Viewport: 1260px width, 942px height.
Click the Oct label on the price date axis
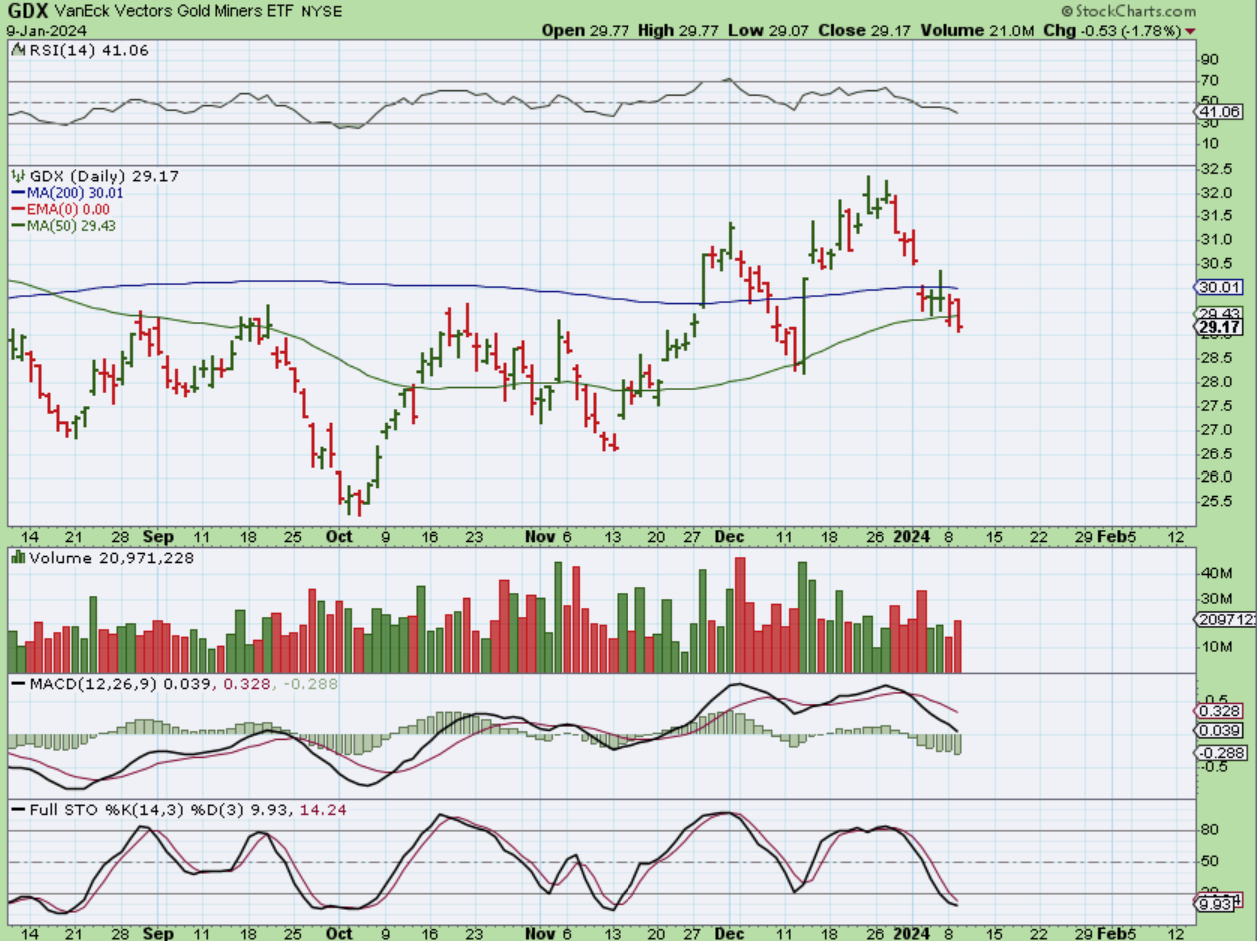pyautogui.click(x=339, y=536)
